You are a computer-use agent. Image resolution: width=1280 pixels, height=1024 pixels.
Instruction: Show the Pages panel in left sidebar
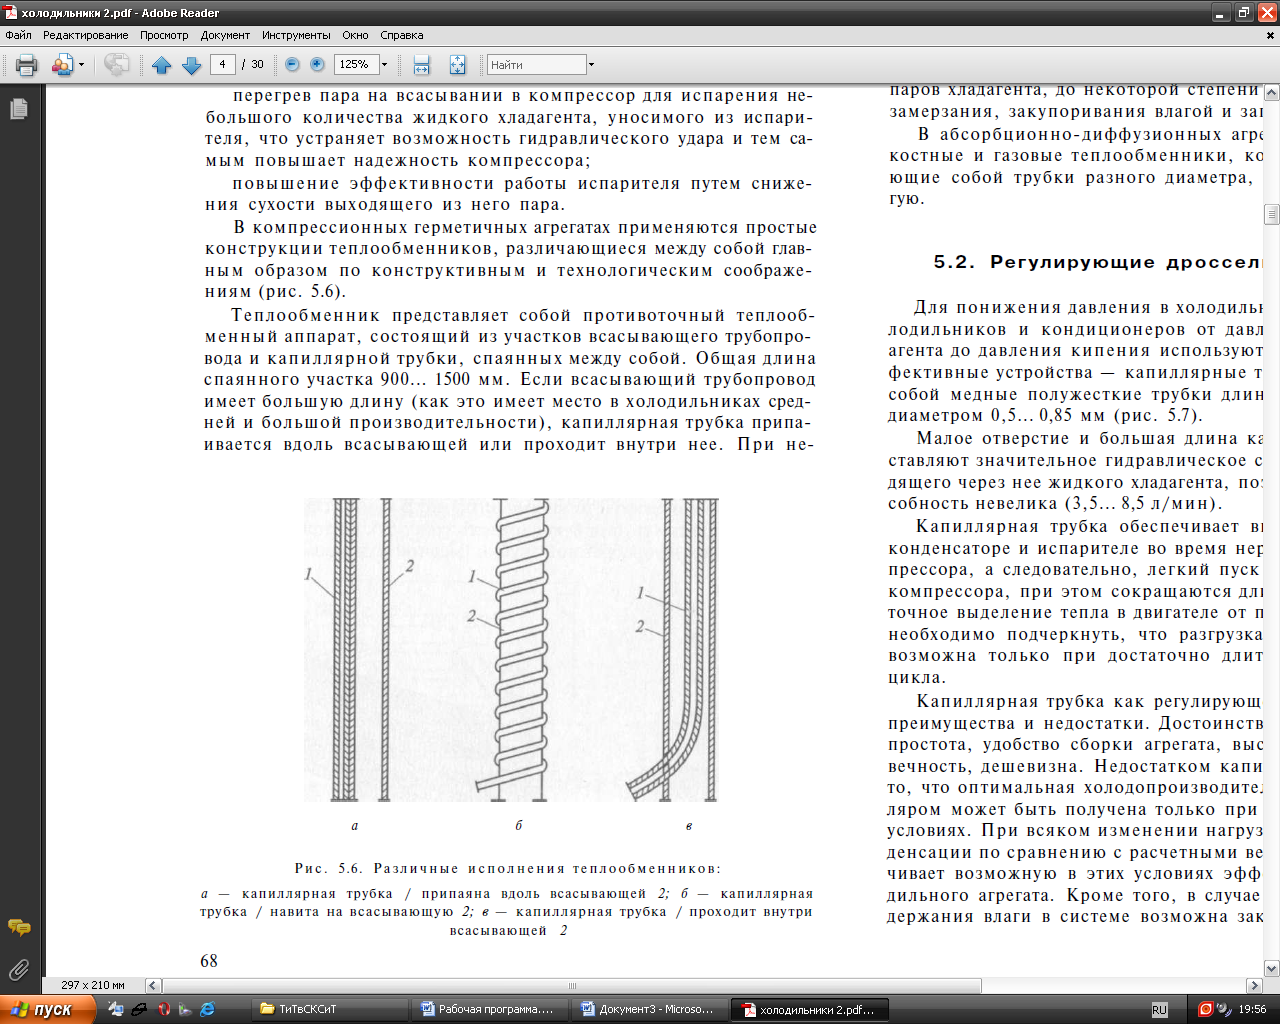tap(19, 109)
